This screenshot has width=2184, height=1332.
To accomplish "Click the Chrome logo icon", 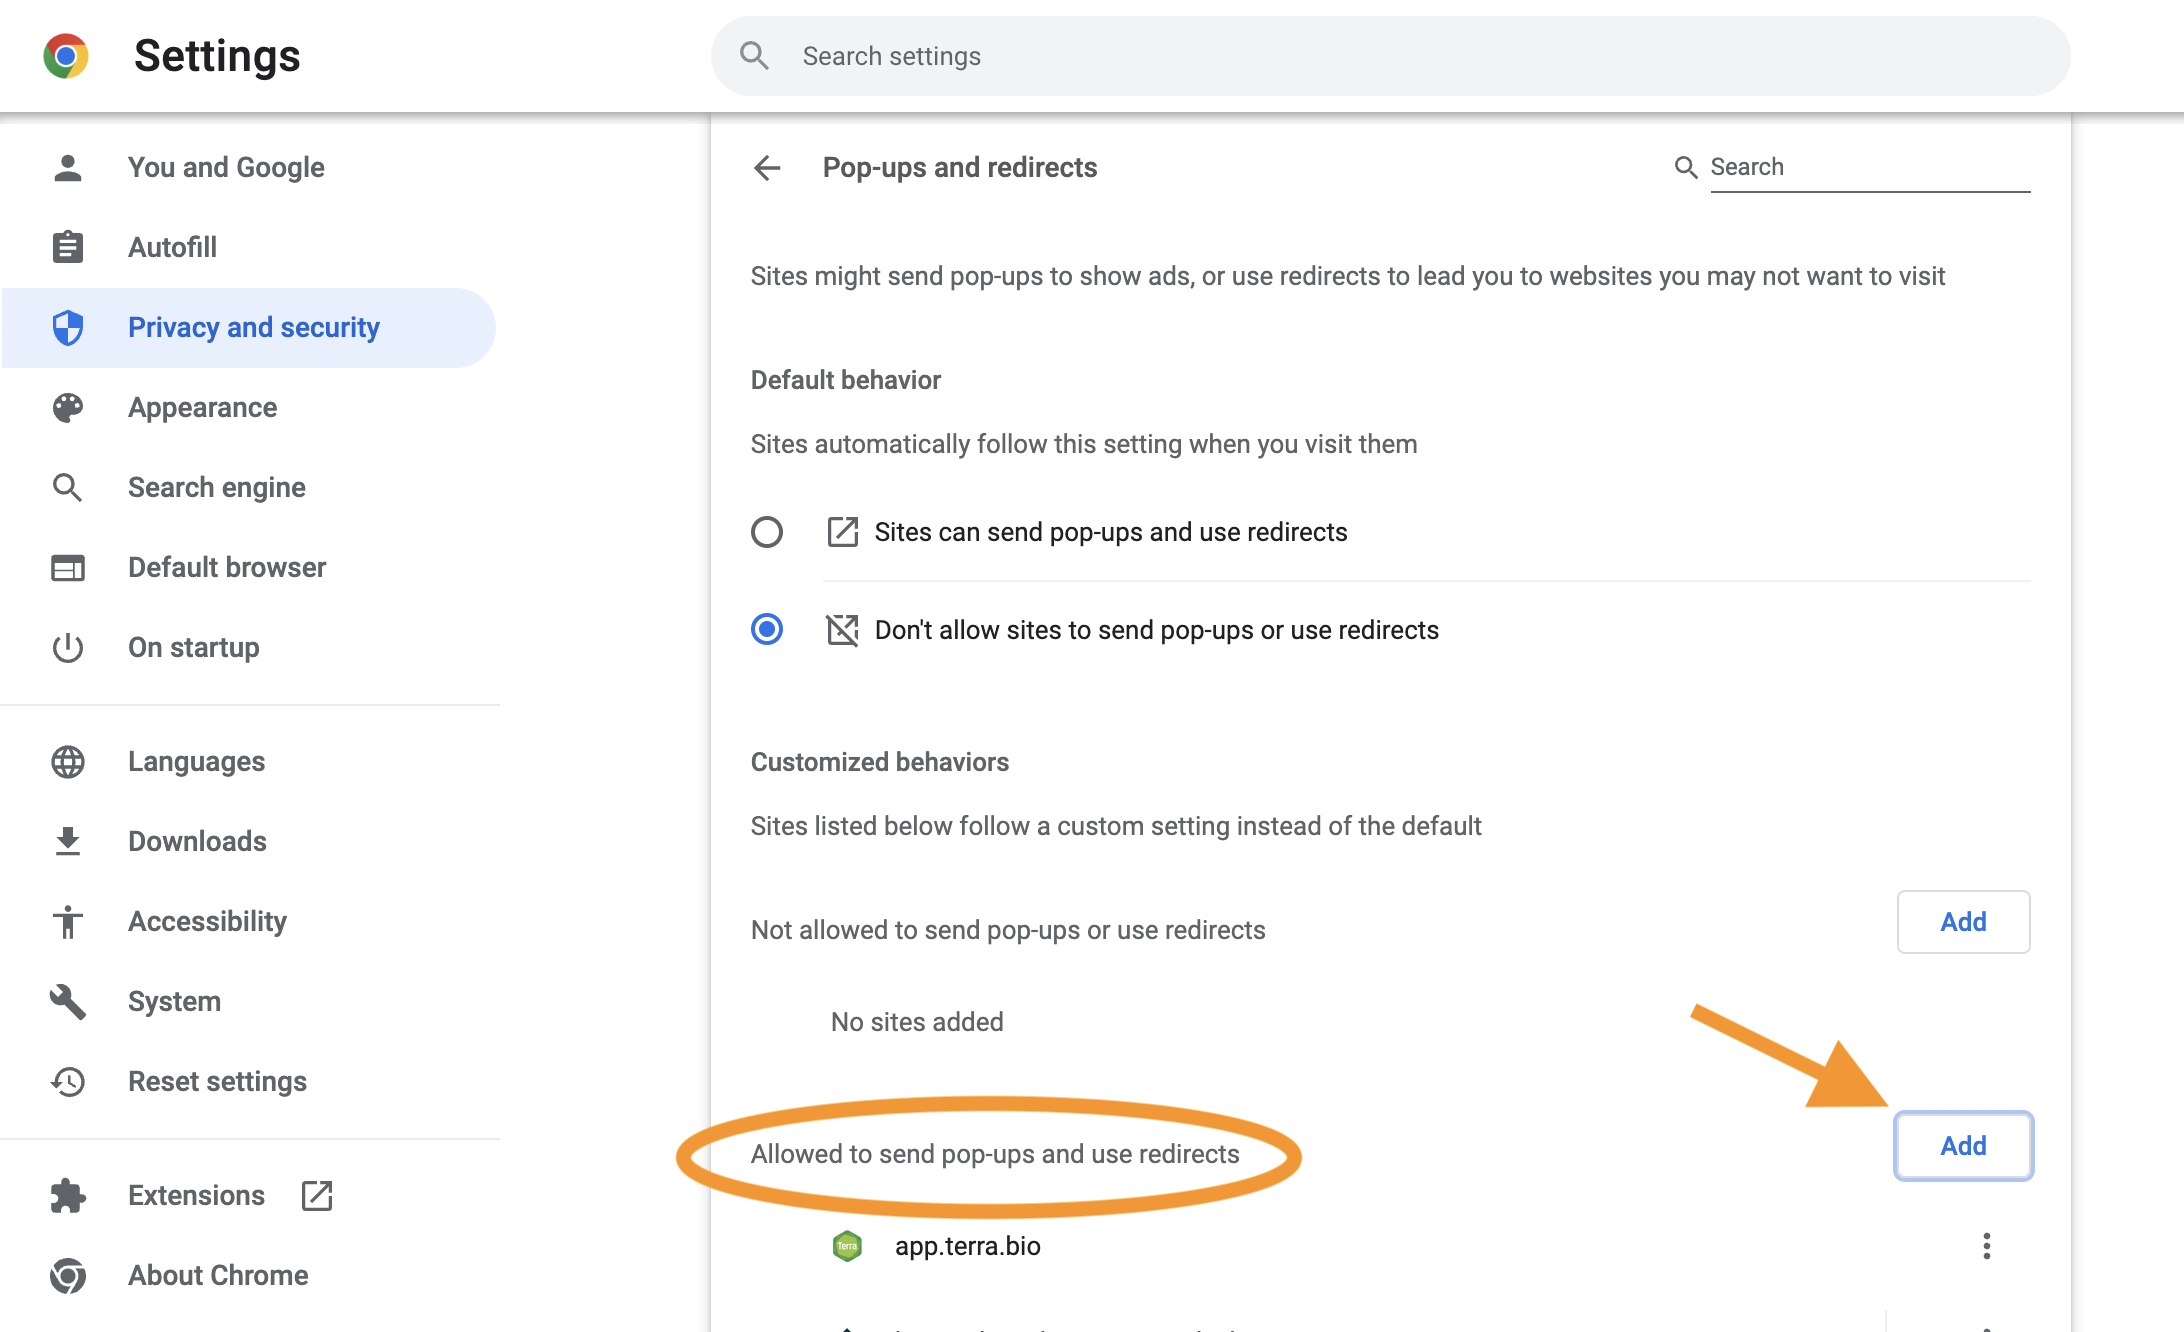I will pyautogui.click(x=66, y=56).
